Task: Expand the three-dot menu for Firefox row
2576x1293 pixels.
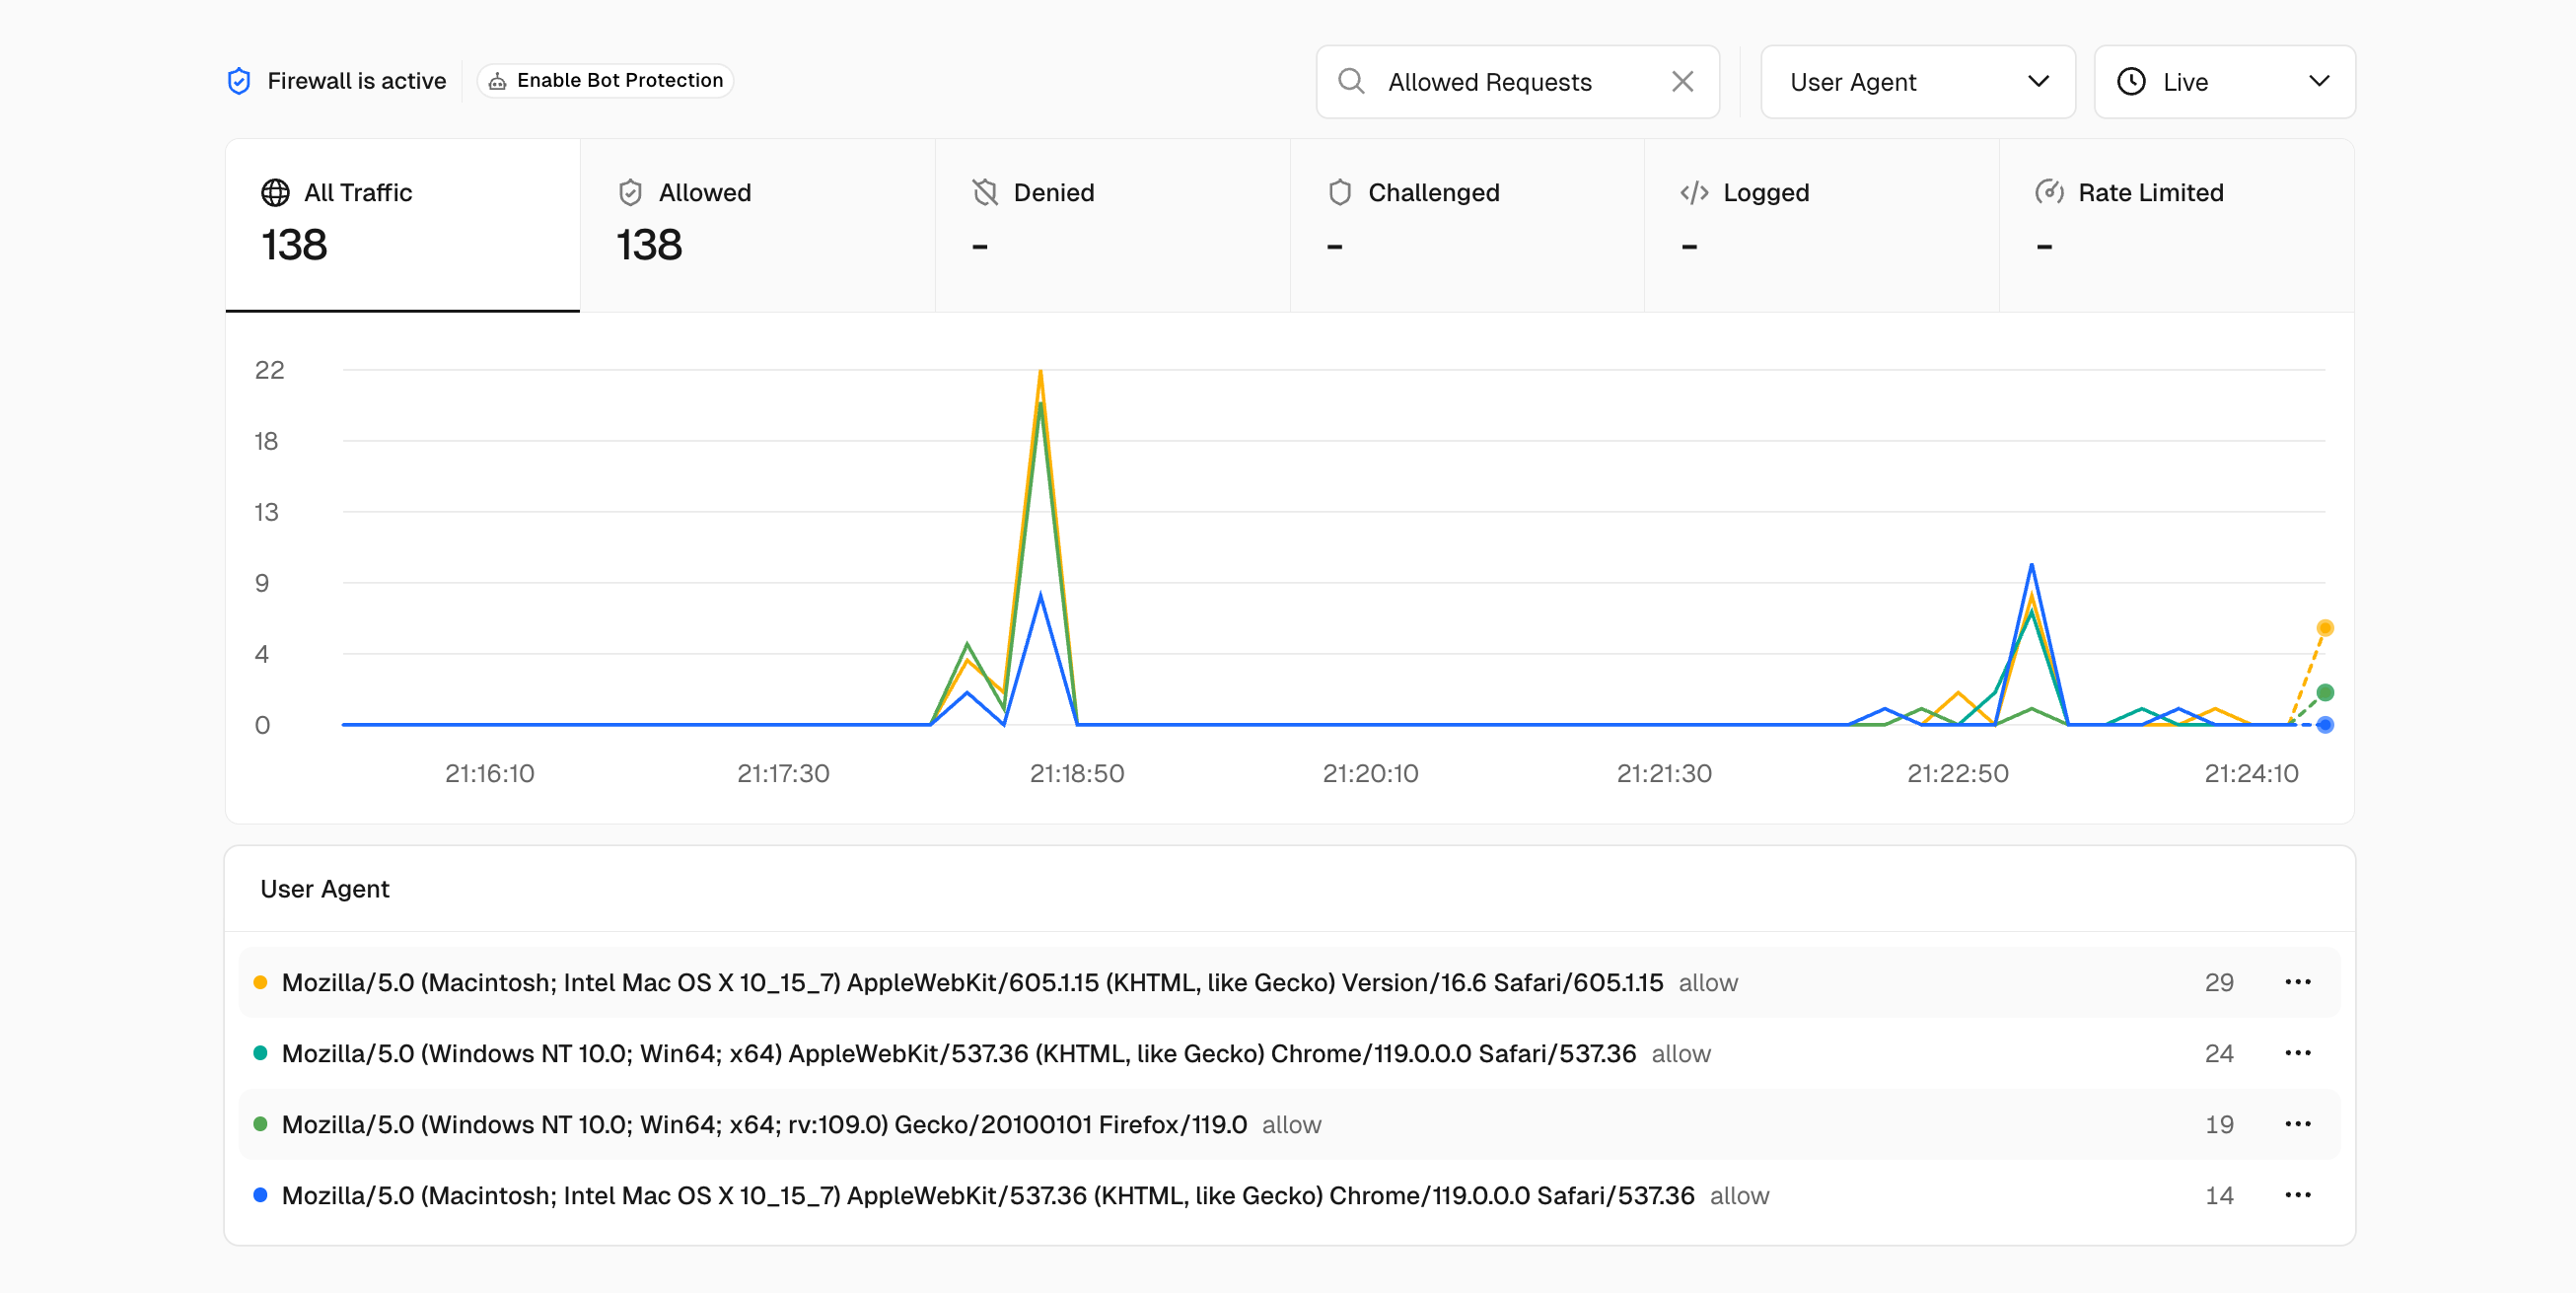Action: 2299,1123
